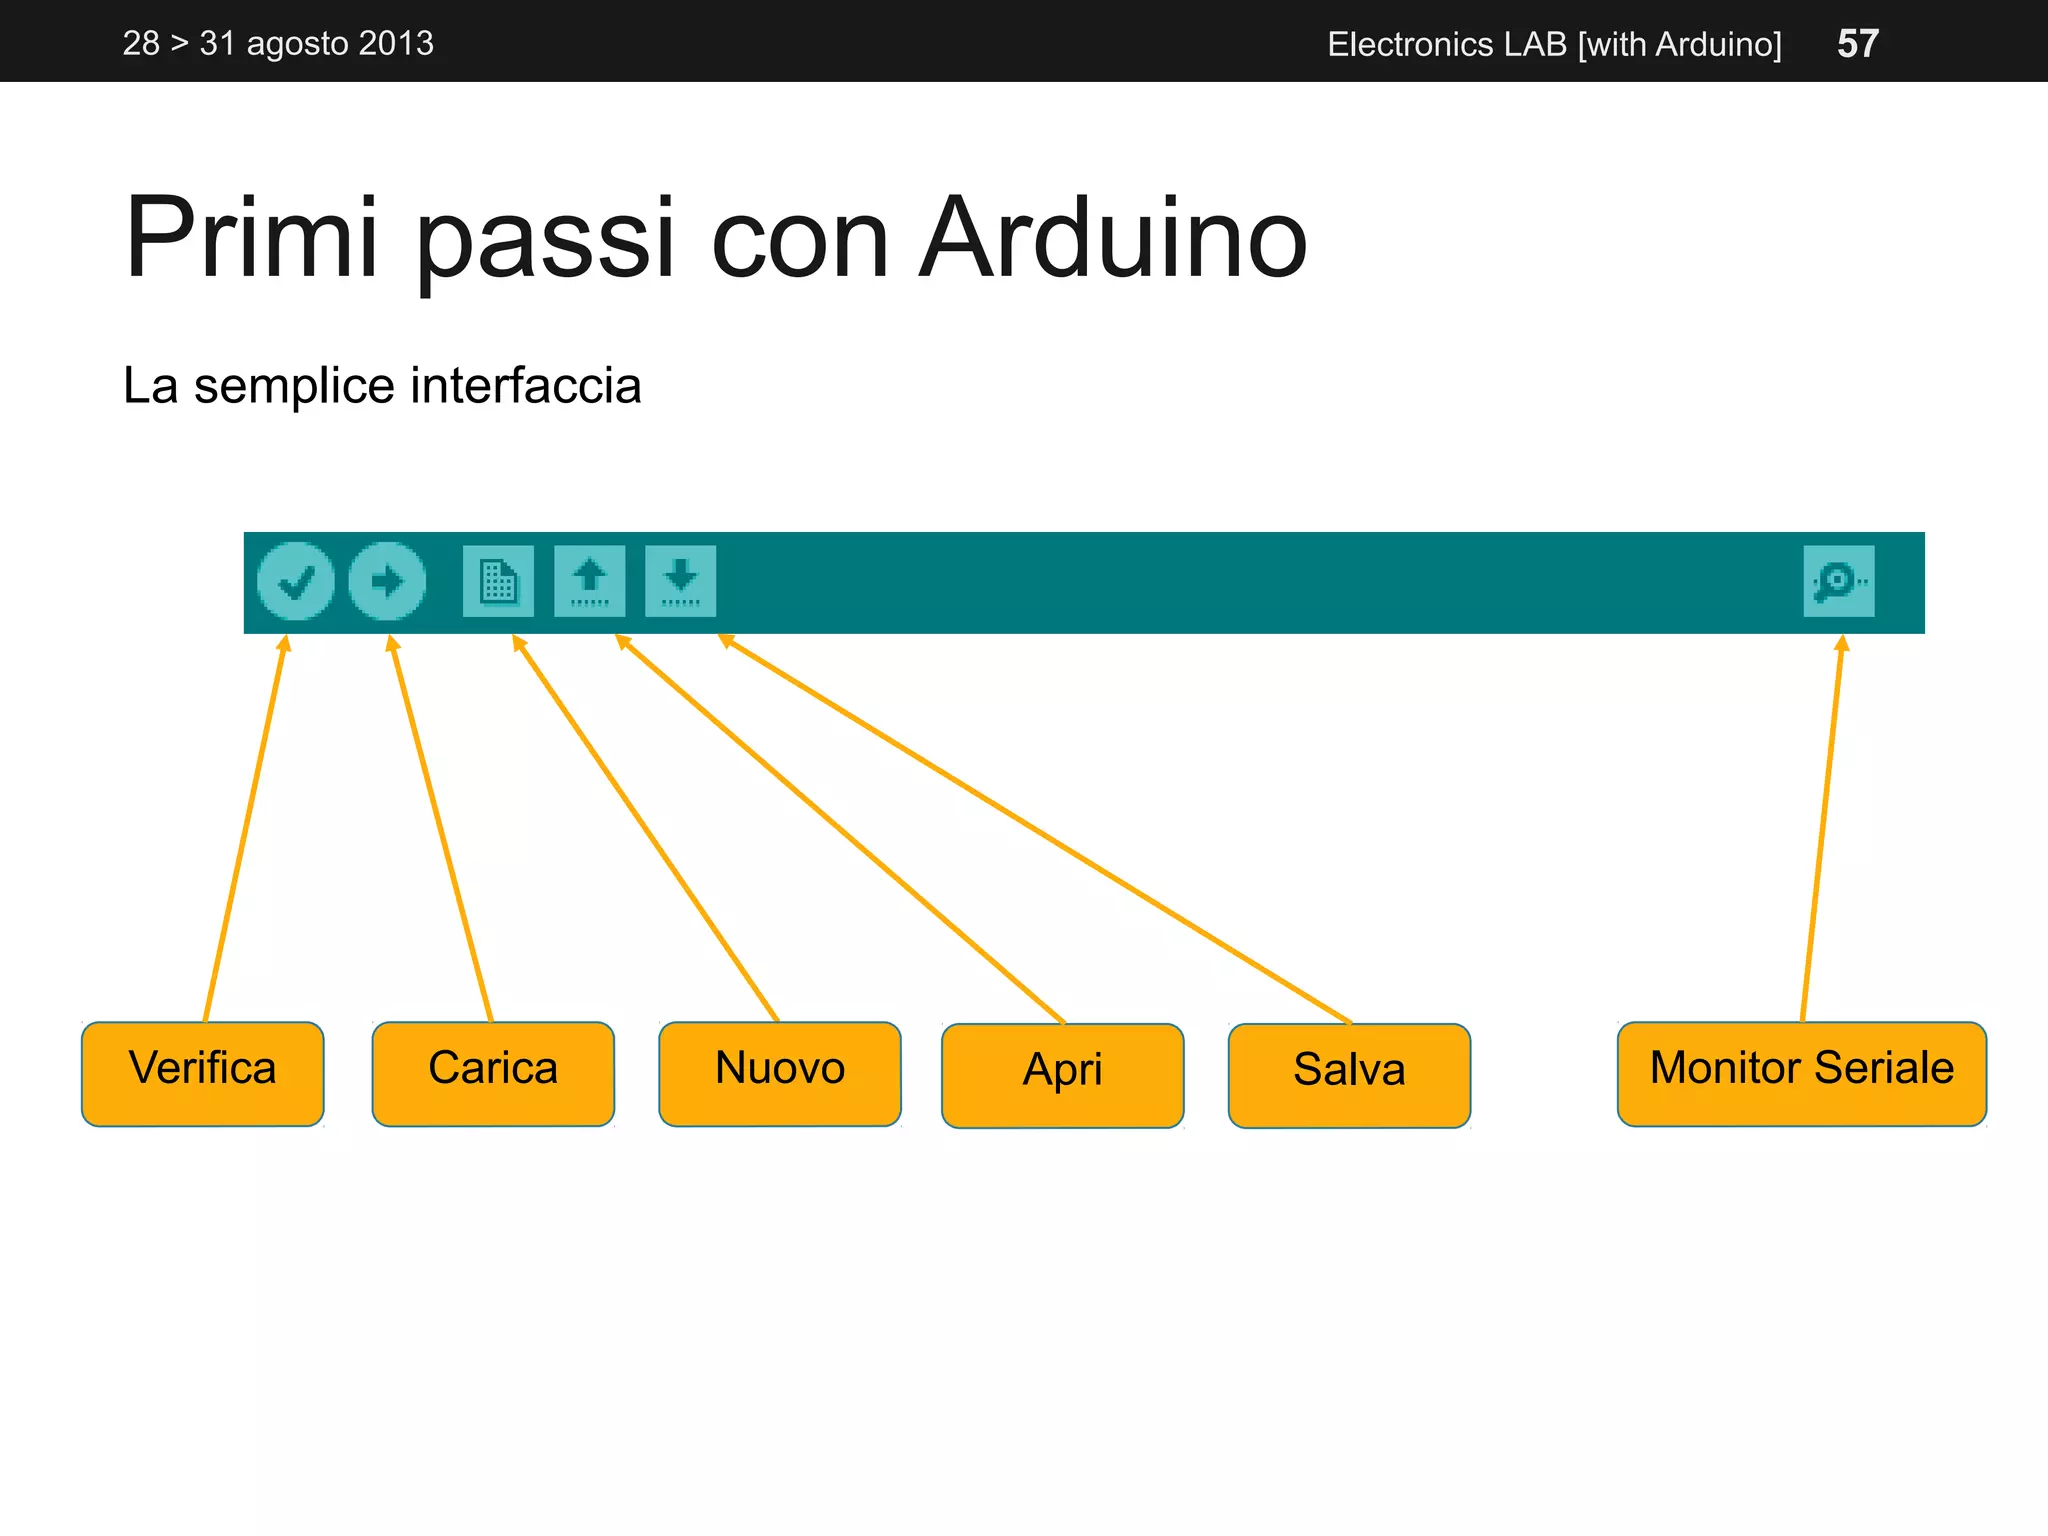
Task: Click the date '28 > 31 agosto 2013'
Action: (278, 43)
